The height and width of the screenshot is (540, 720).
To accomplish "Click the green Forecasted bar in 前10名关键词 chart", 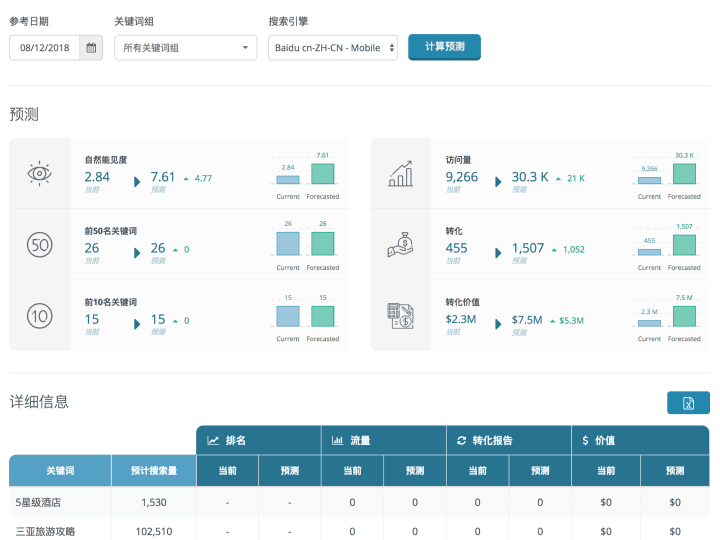I will (x=323, y=316).
